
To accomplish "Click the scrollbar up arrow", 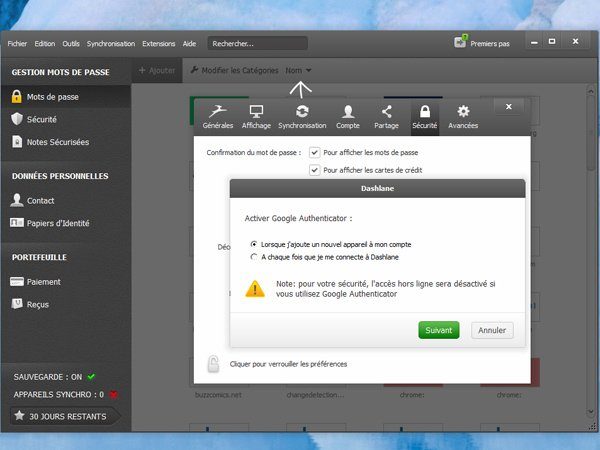I will click(x=591, y=91).
